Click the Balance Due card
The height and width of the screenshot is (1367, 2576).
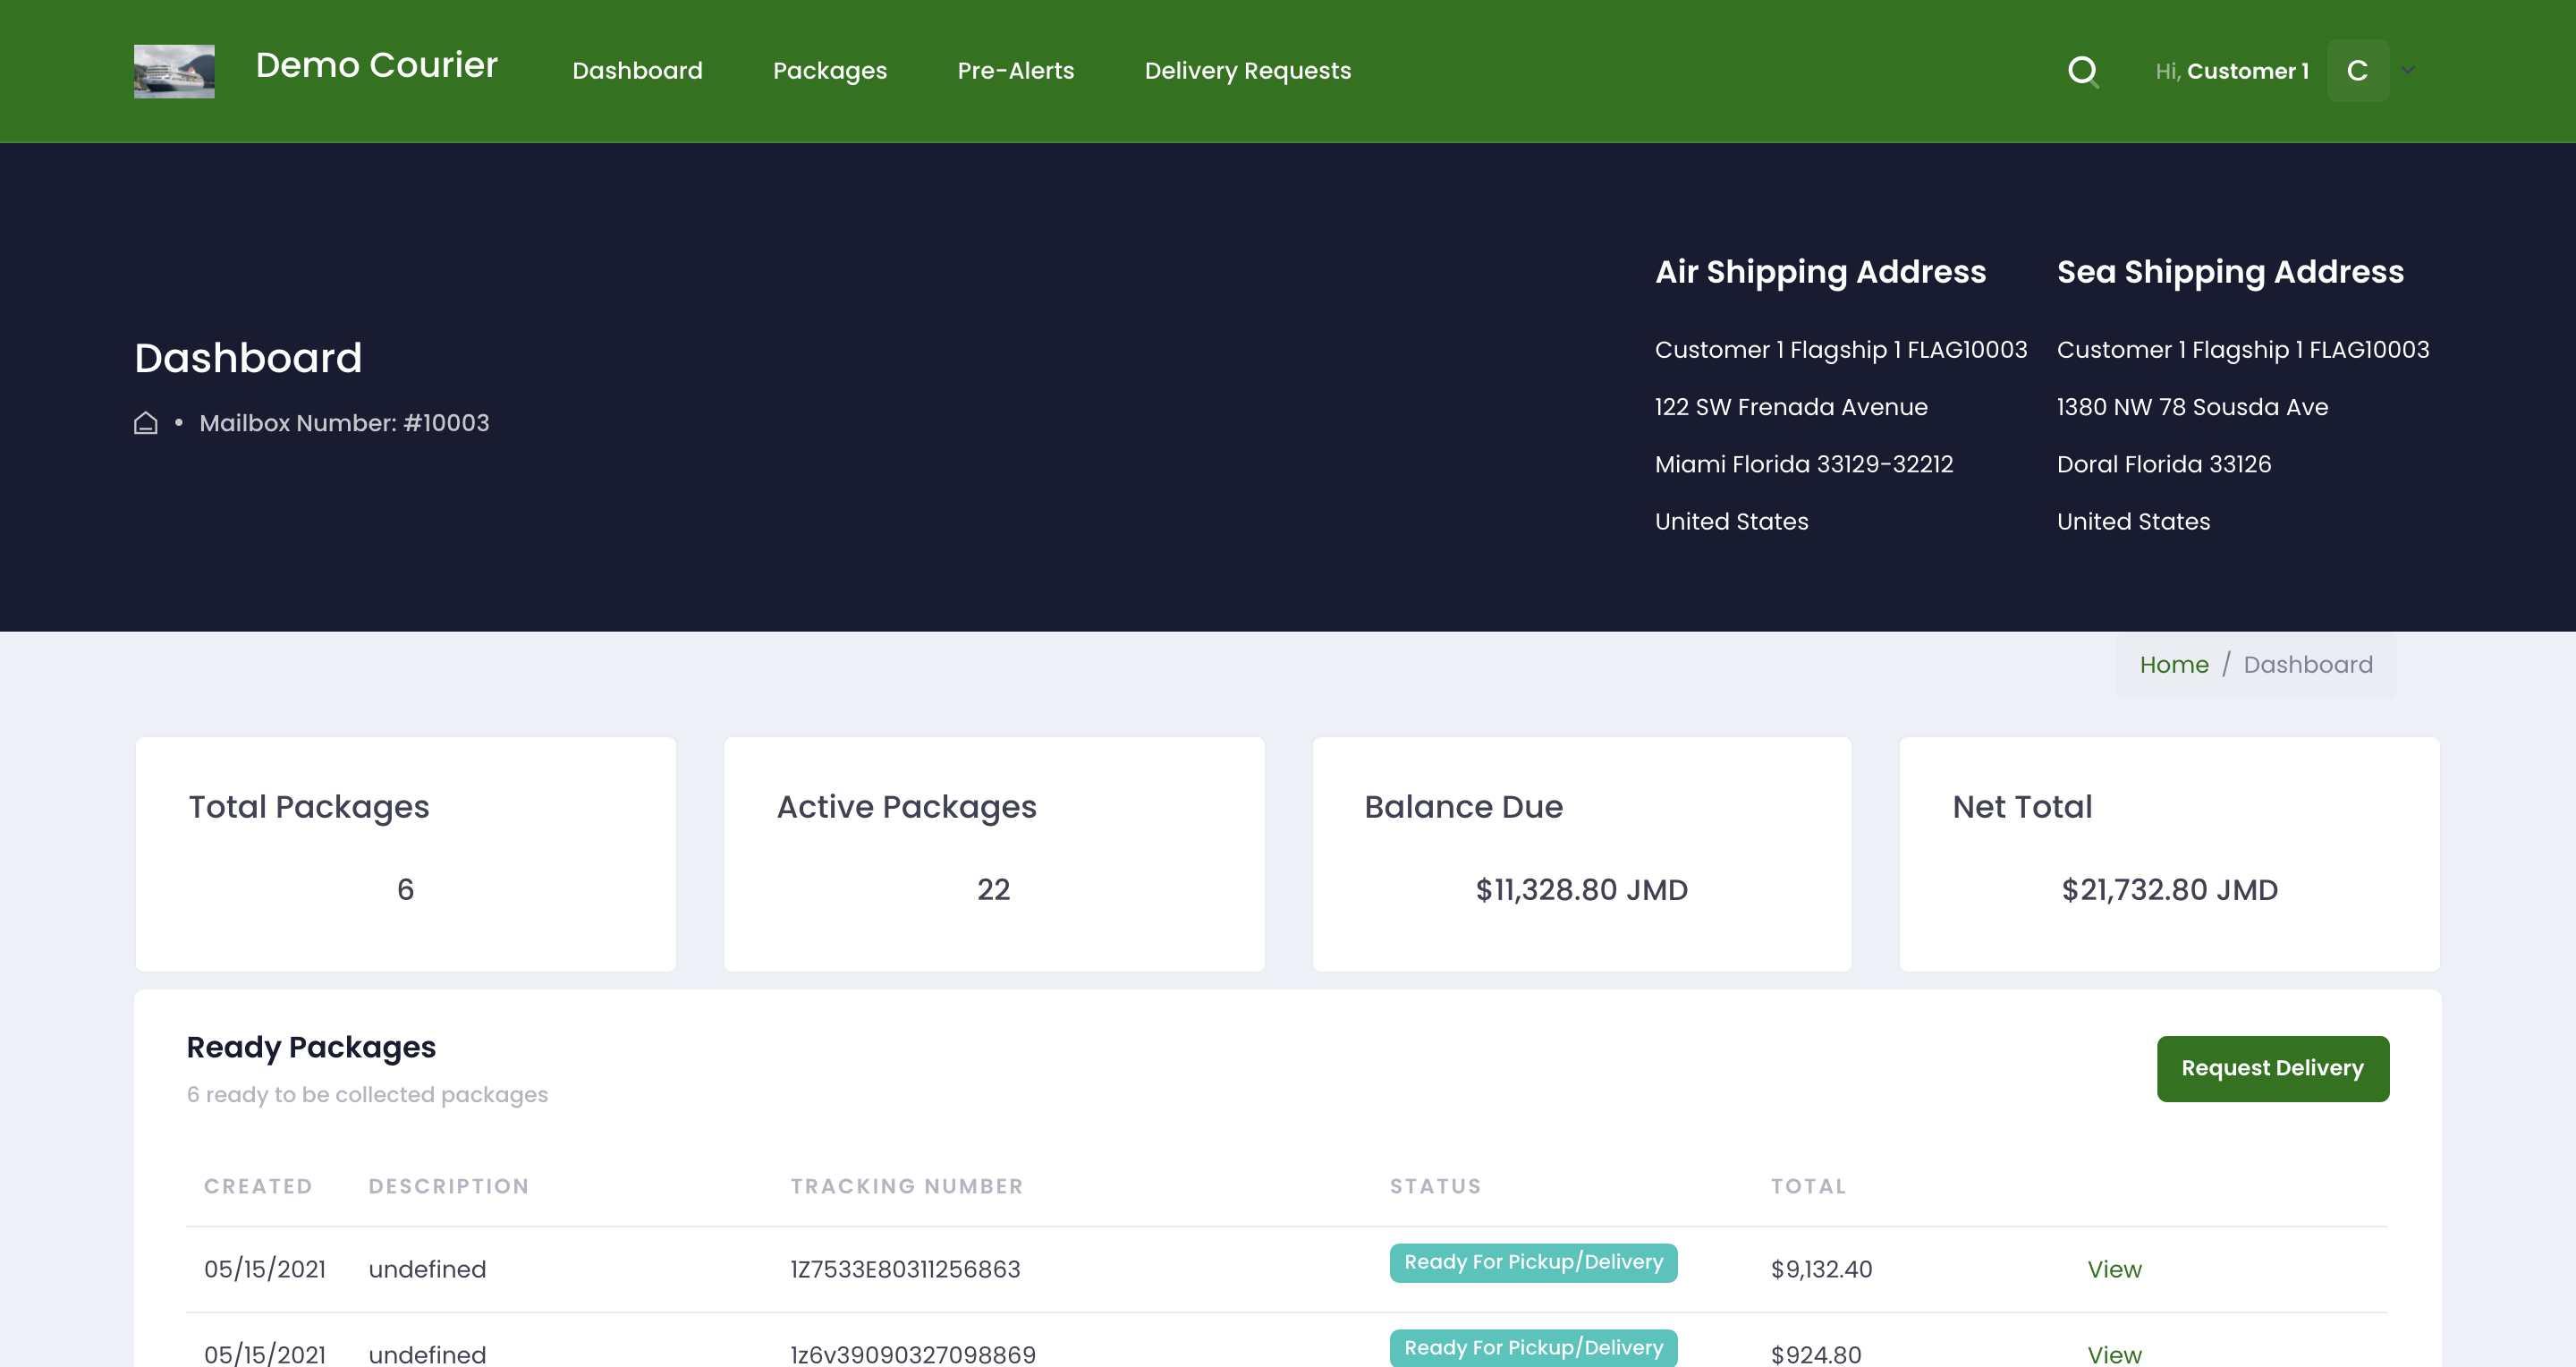(1581, 854)
